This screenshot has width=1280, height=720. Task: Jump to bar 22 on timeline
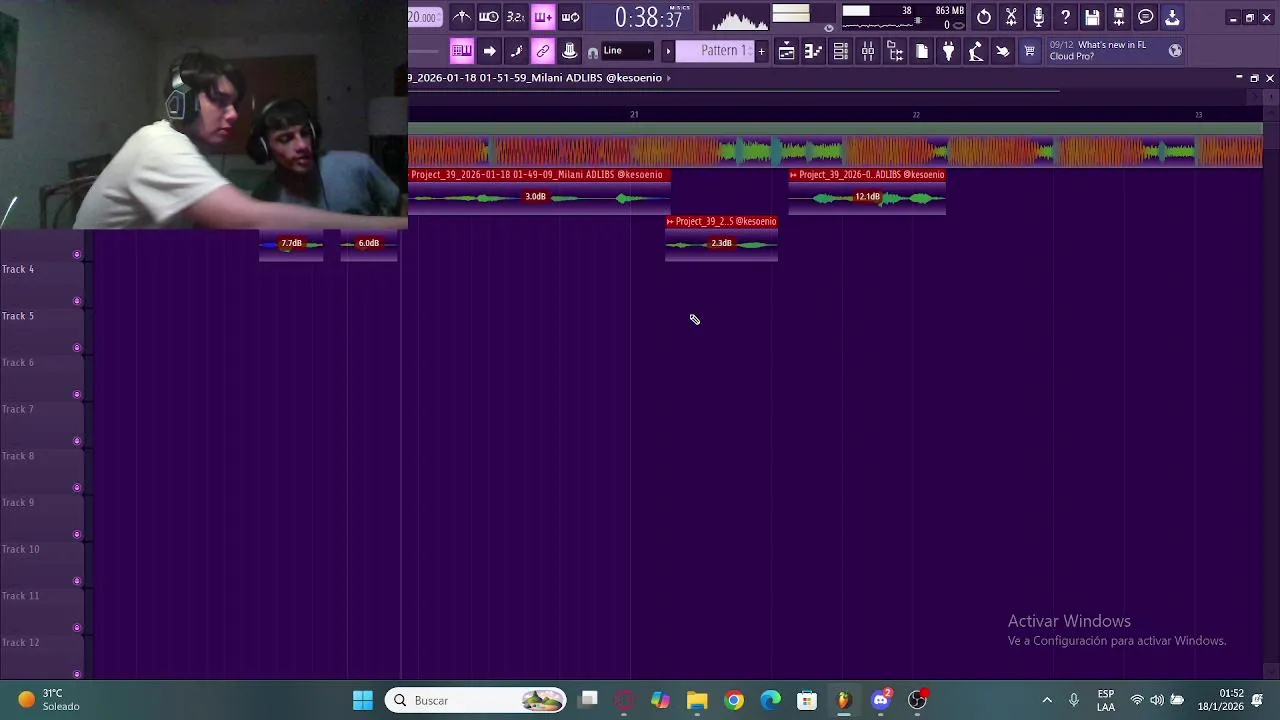(x=916, y=115)
